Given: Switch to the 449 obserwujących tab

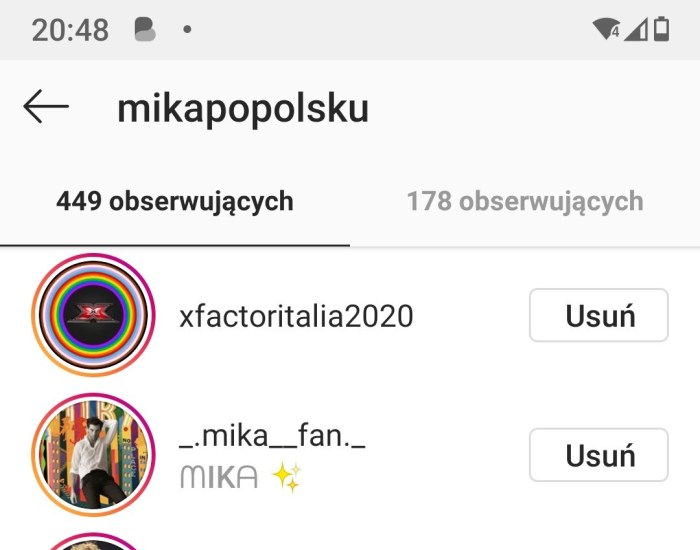Looking at the screenshot, I should pos(175,201).
